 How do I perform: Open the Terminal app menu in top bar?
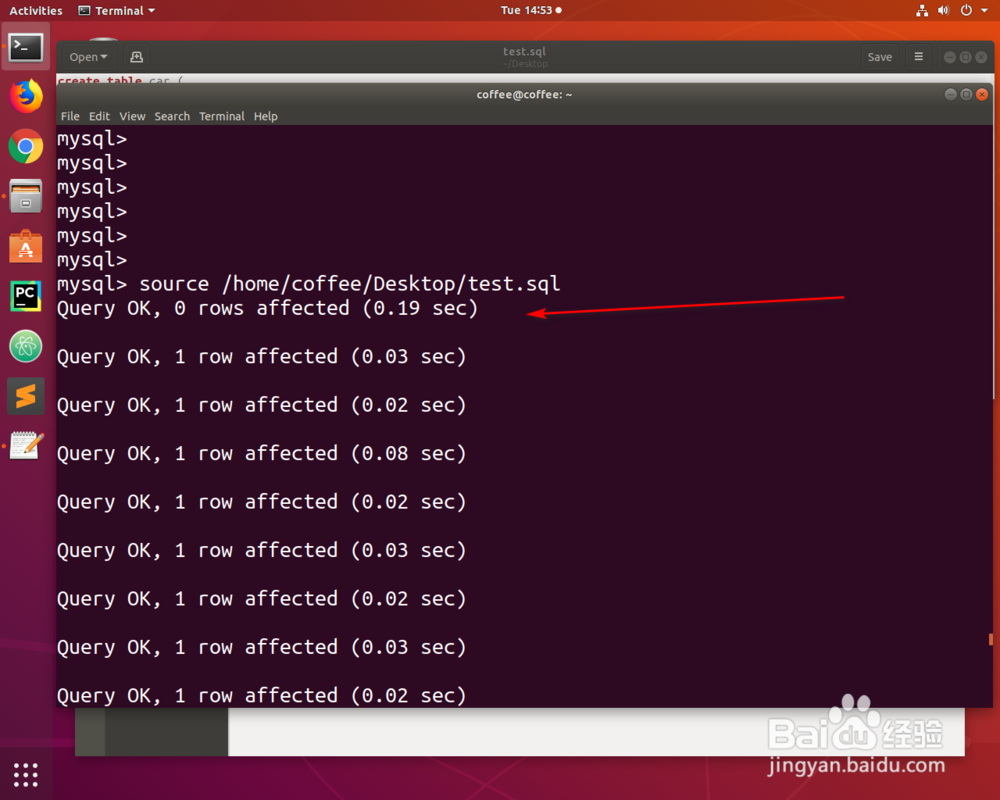117,10
